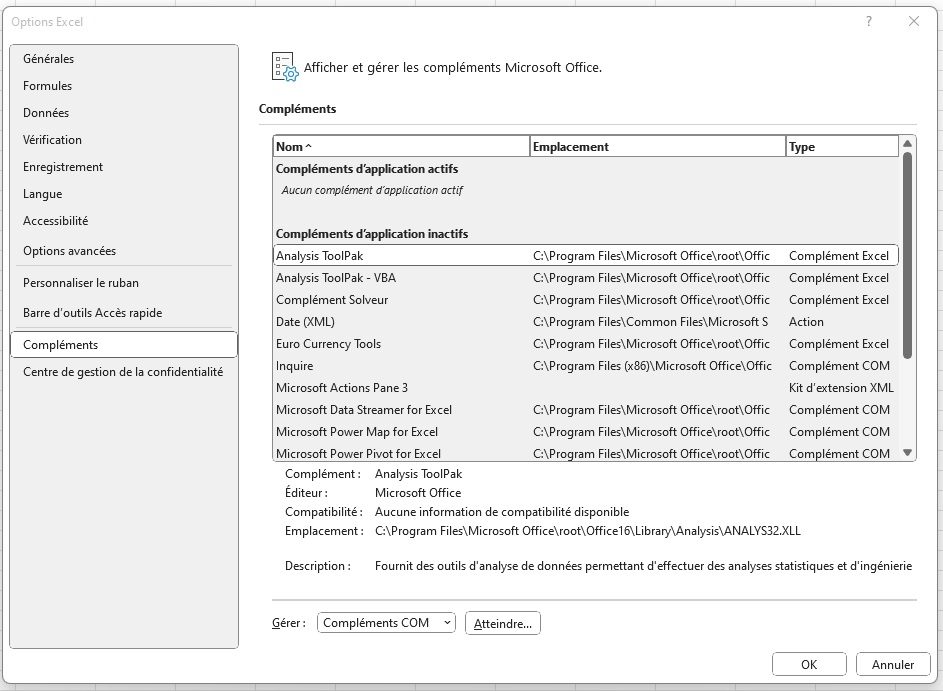This screenshot has width=943, height=691.
Task: Select the Compléments category
Action: [x=124, y=345]
